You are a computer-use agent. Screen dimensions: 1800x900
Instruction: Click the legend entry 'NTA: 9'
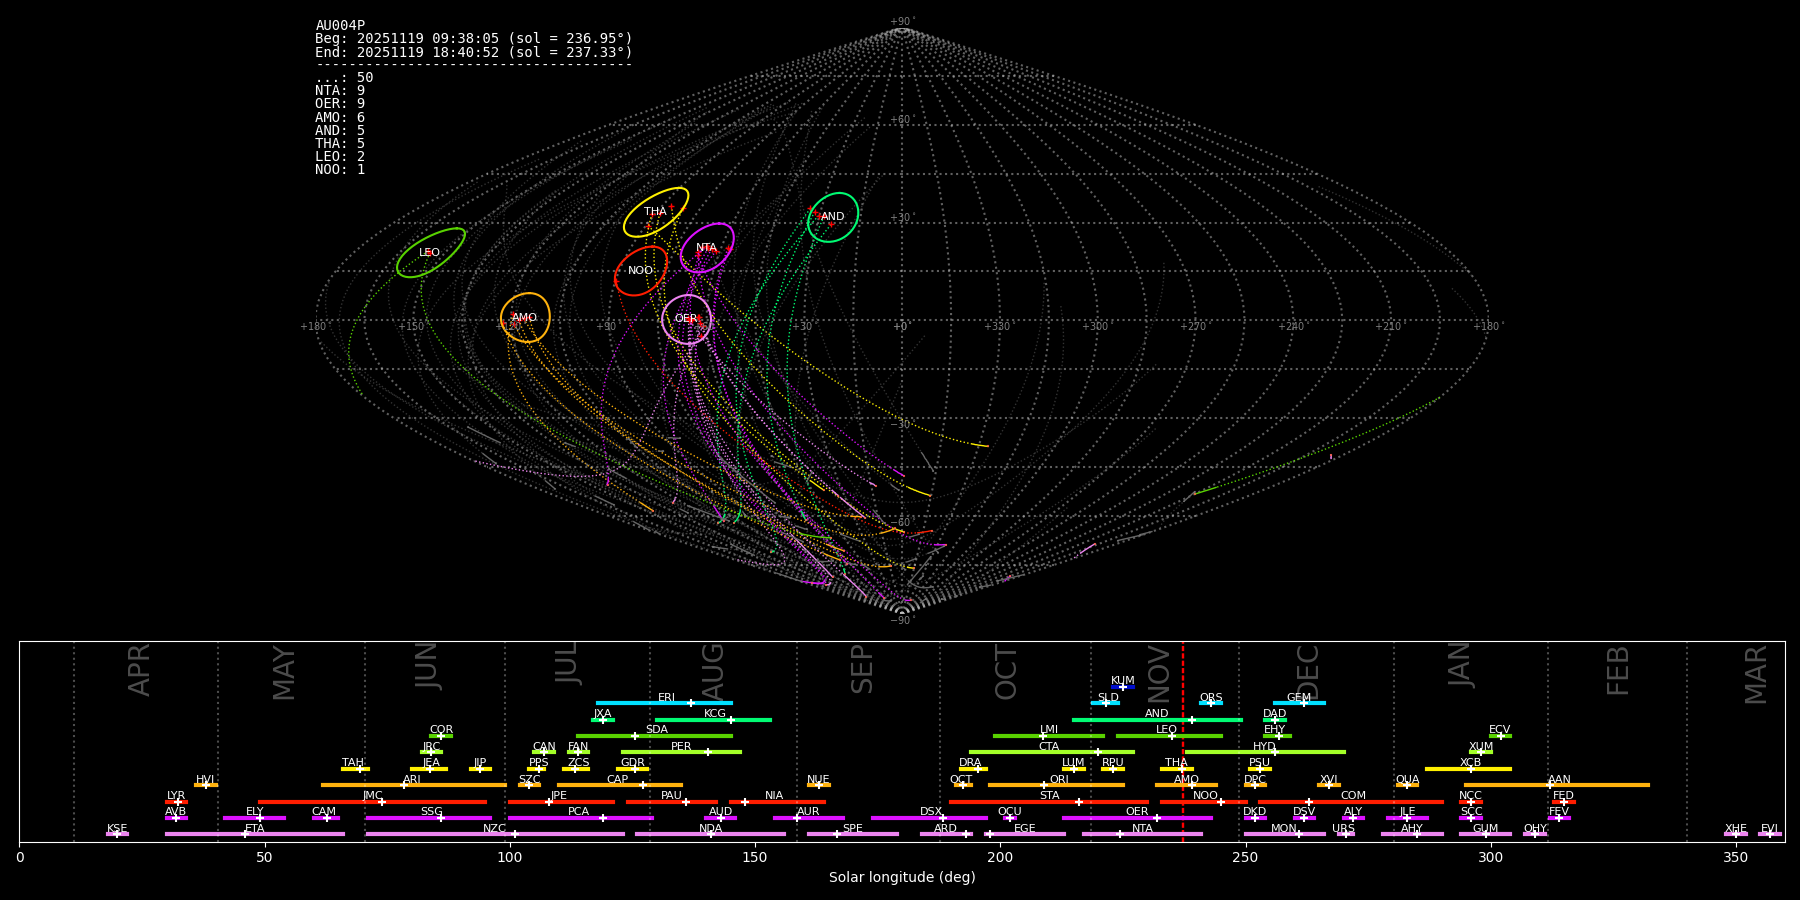pyautogui.click(x=340, y=91)
